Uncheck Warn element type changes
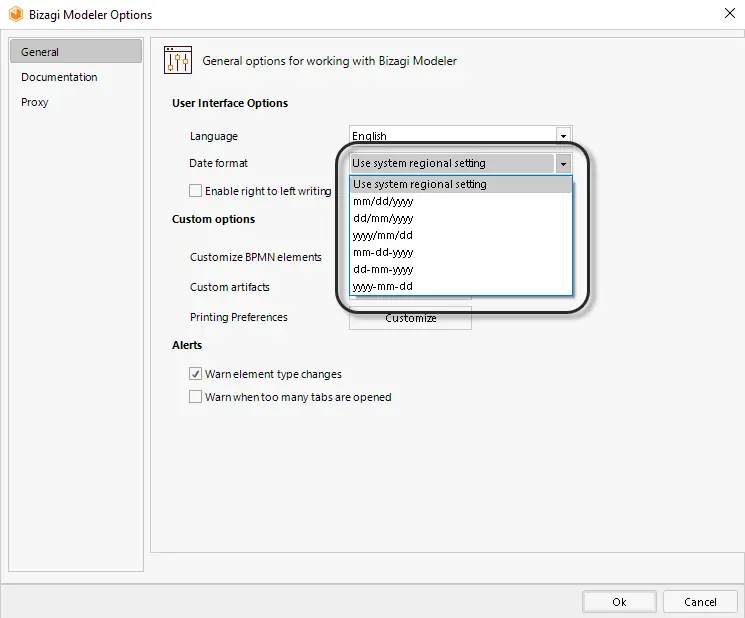Image resolution: width=745 pixels, height=618 pixels. [x=195, y=374]
